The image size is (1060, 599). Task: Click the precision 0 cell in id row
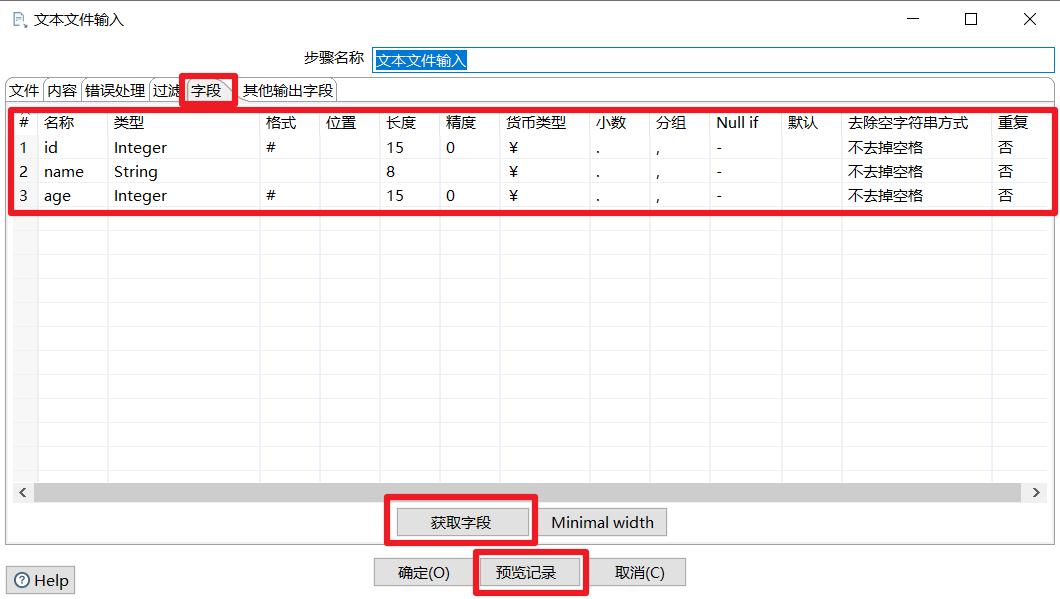pyautogui.click(x=471, y=147)
